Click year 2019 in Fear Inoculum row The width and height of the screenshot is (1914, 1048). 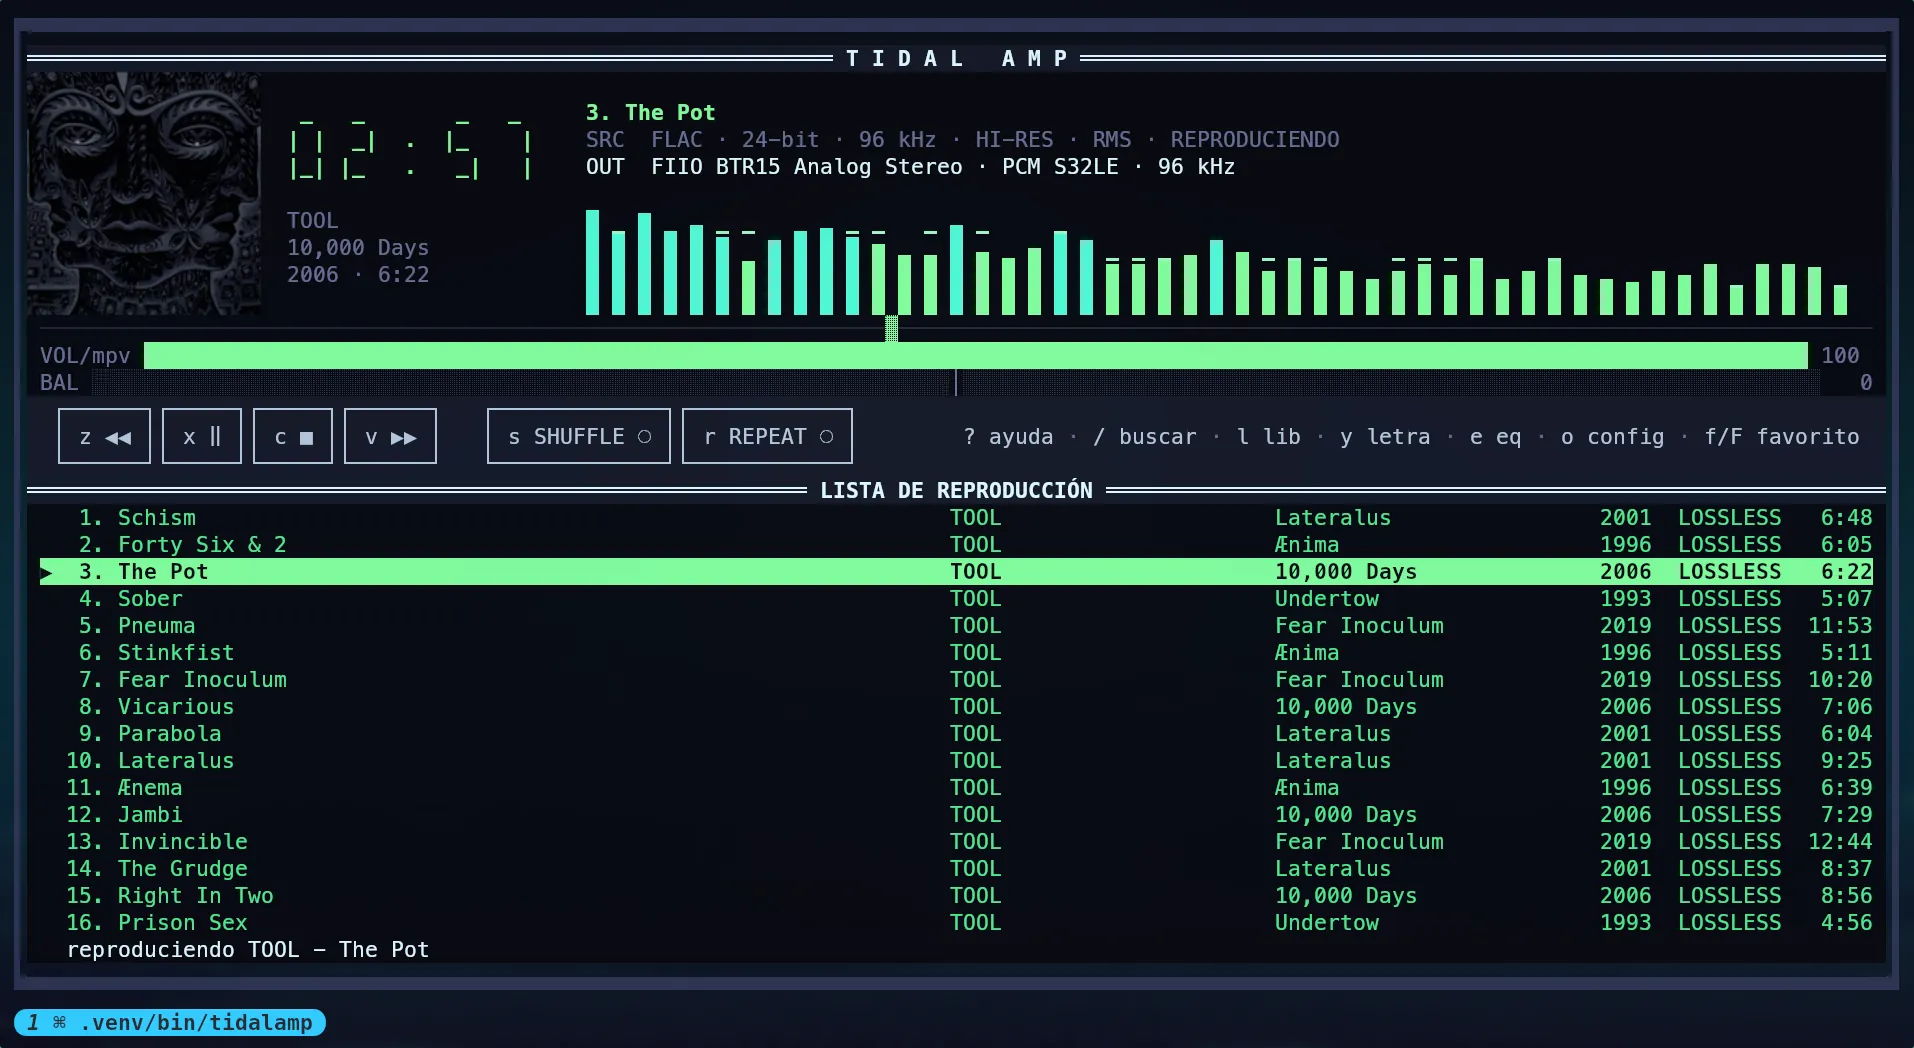pos(1626,680)
